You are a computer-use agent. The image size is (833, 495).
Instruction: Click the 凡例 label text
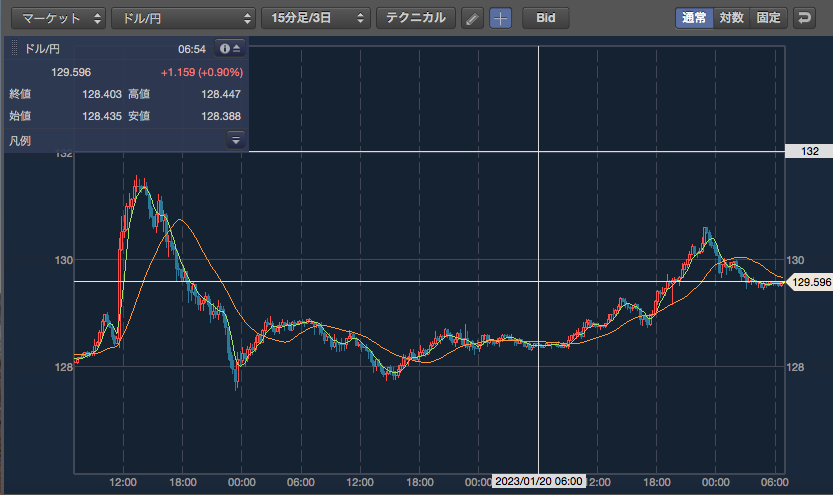point(20,141)
